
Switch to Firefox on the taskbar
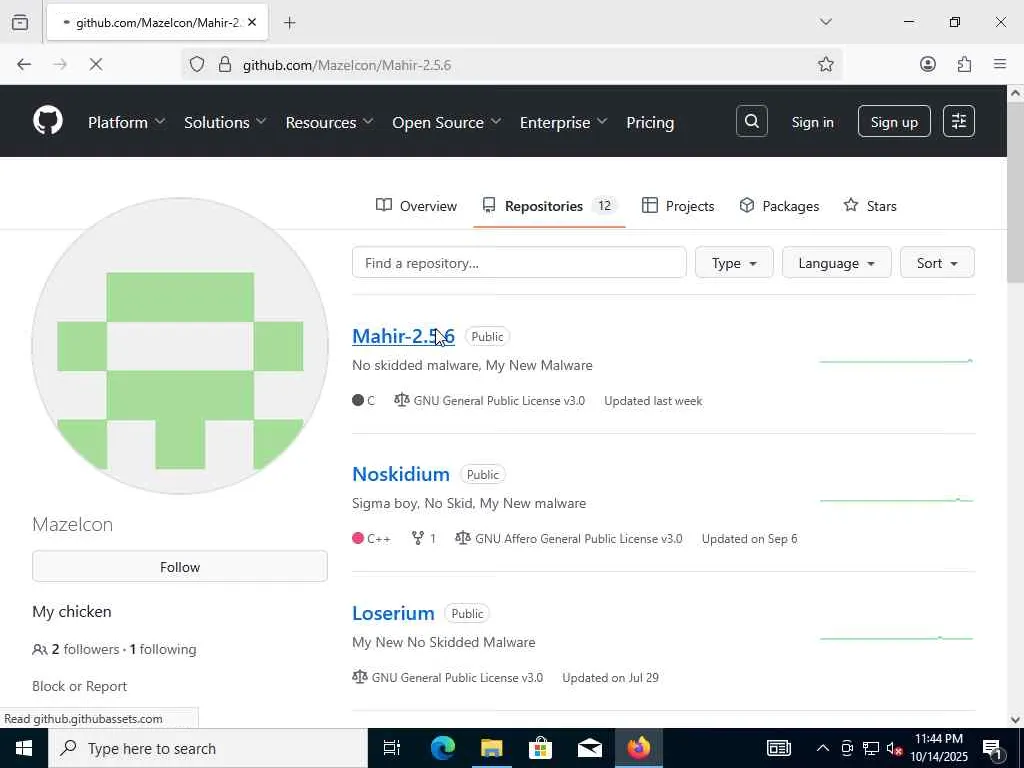(639, 748)
